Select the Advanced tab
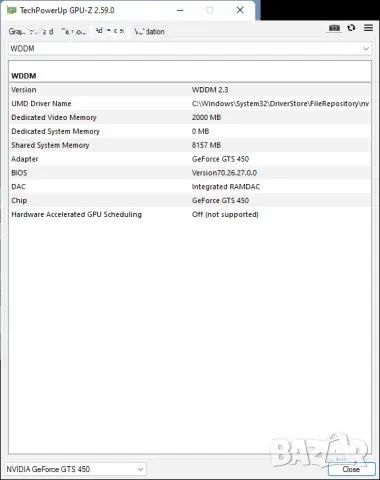Image resolution: width=380 pixels, height=480 pixels. 110,31
